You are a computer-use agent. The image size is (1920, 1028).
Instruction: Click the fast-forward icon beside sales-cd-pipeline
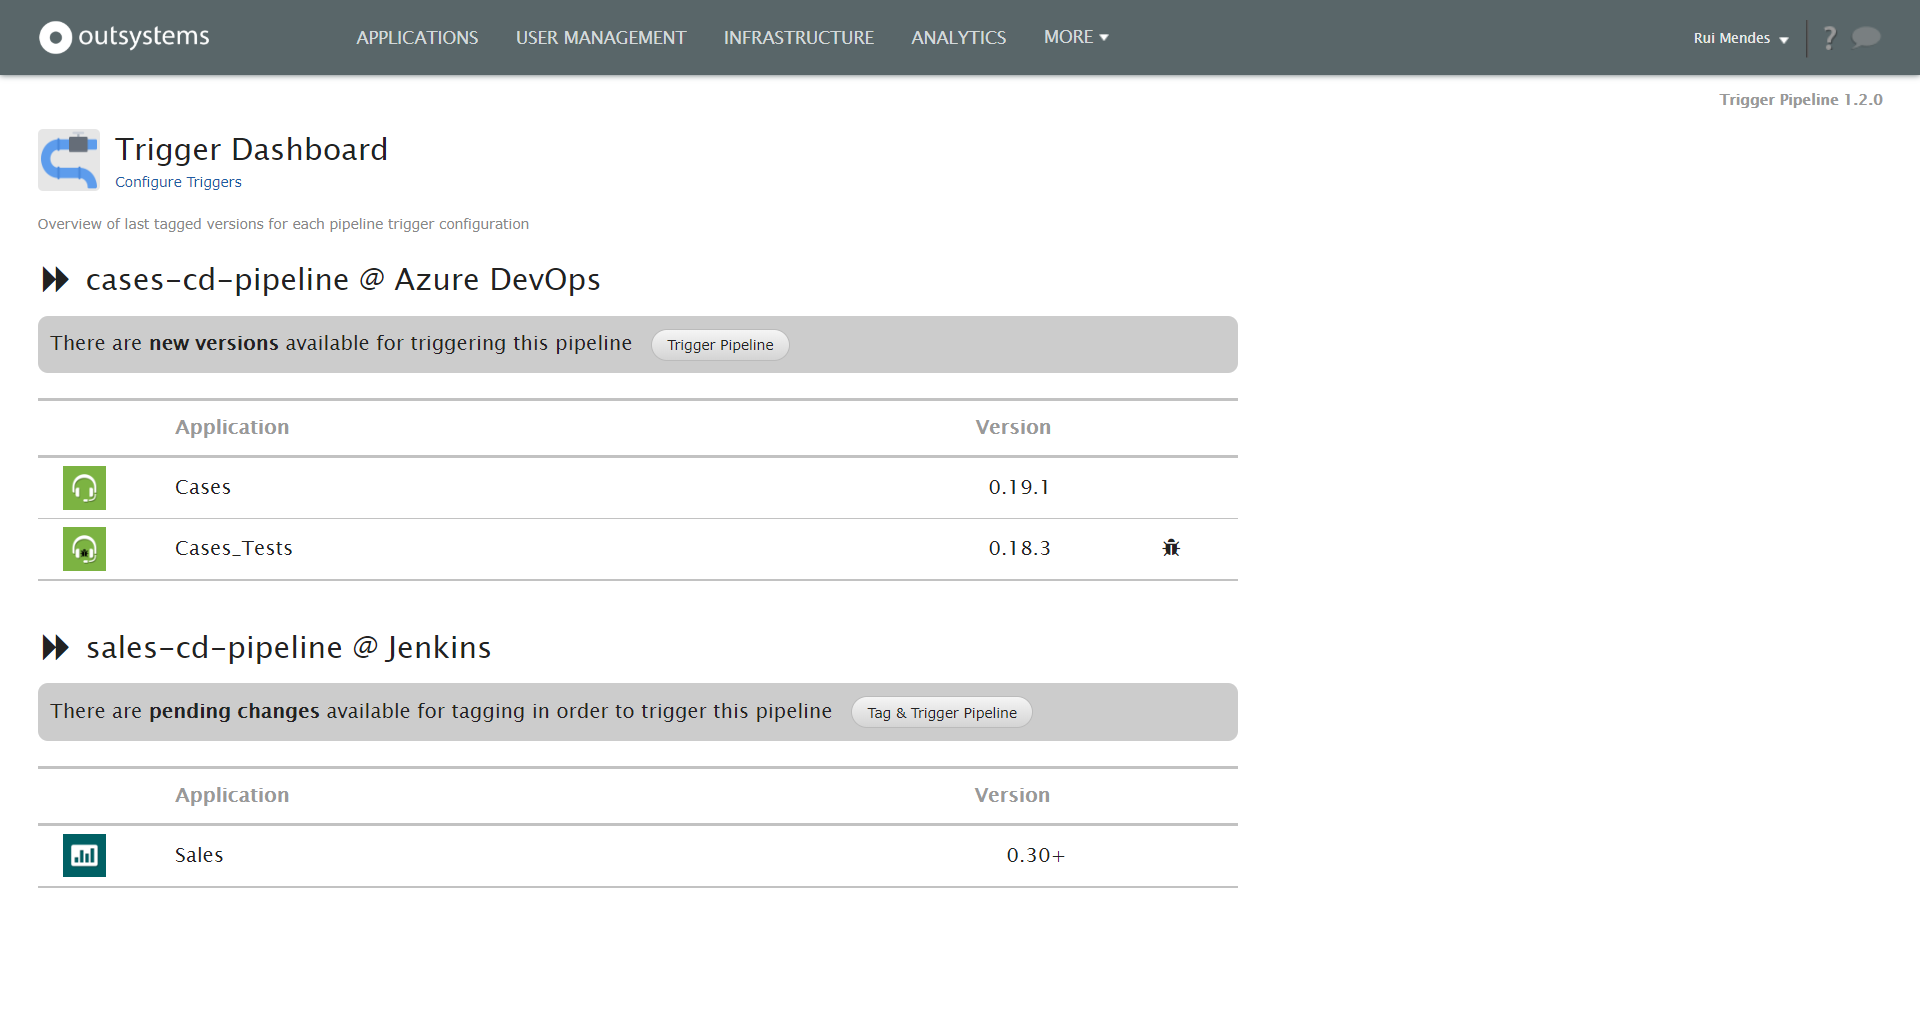click(55, 648)
